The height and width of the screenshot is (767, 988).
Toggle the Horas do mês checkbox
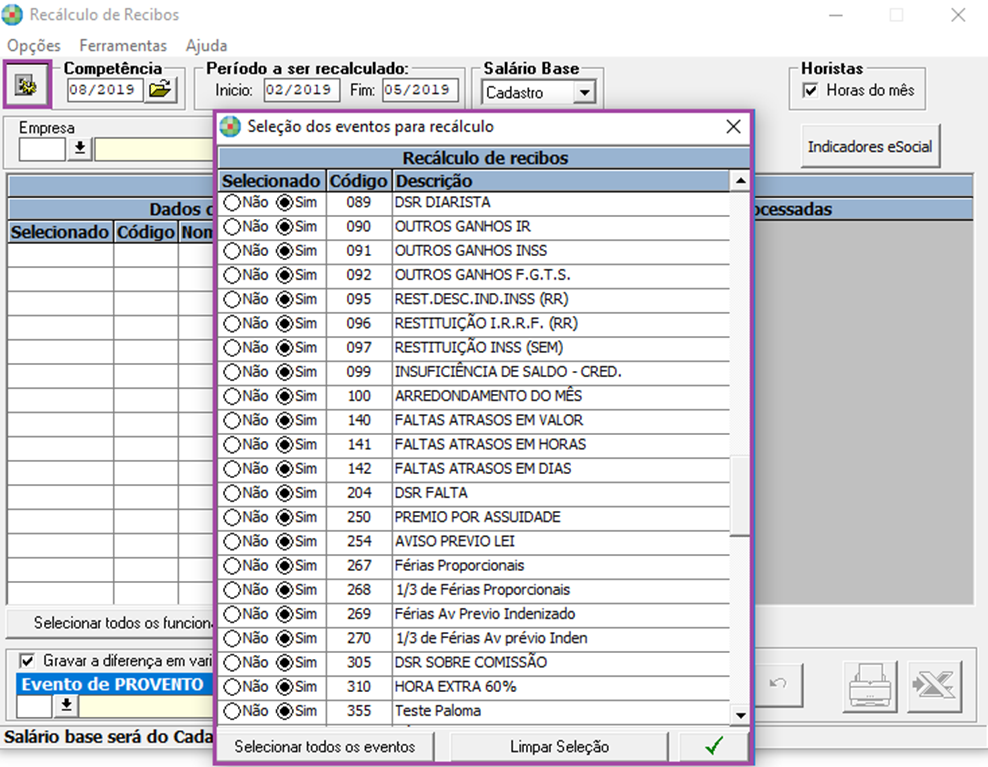[810, 90]
